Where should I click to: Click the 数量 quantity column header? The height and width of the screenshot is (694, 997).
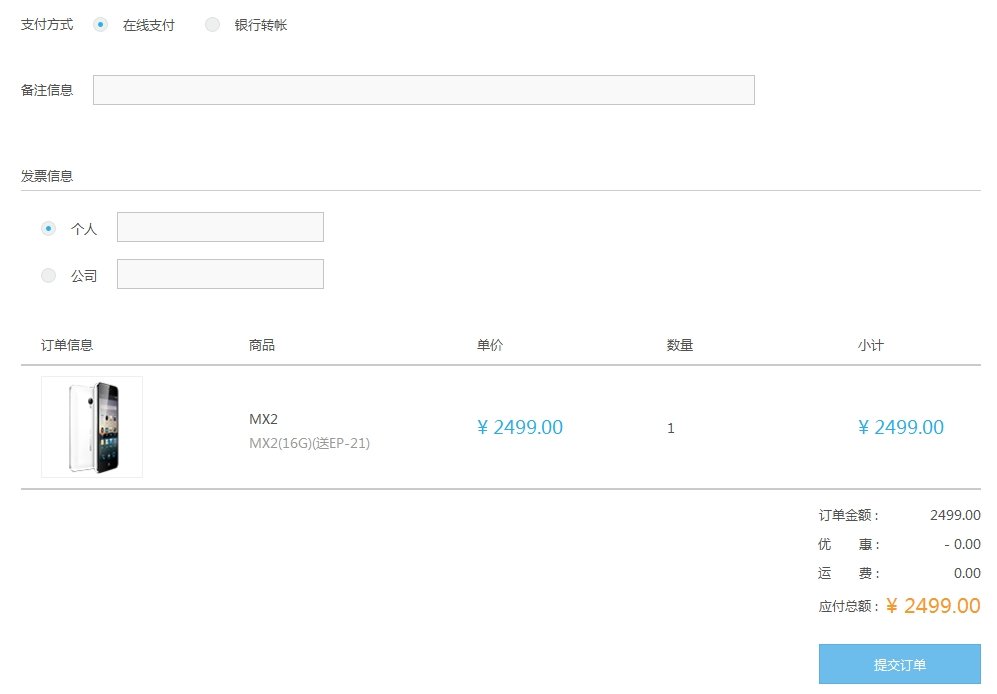click(x=679, y=344)
